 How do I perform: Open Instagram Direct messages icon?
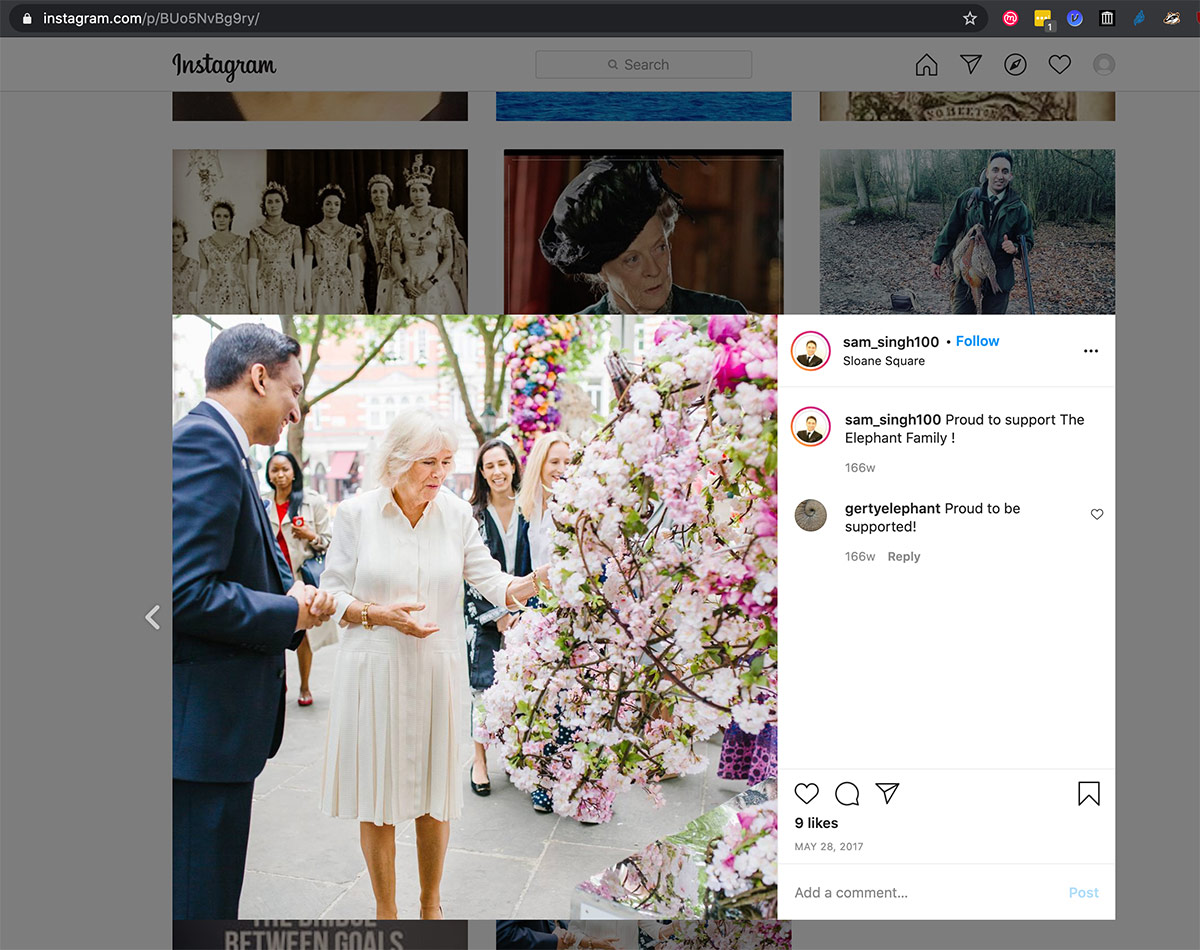pyautogui.click(x=970, y=64)
